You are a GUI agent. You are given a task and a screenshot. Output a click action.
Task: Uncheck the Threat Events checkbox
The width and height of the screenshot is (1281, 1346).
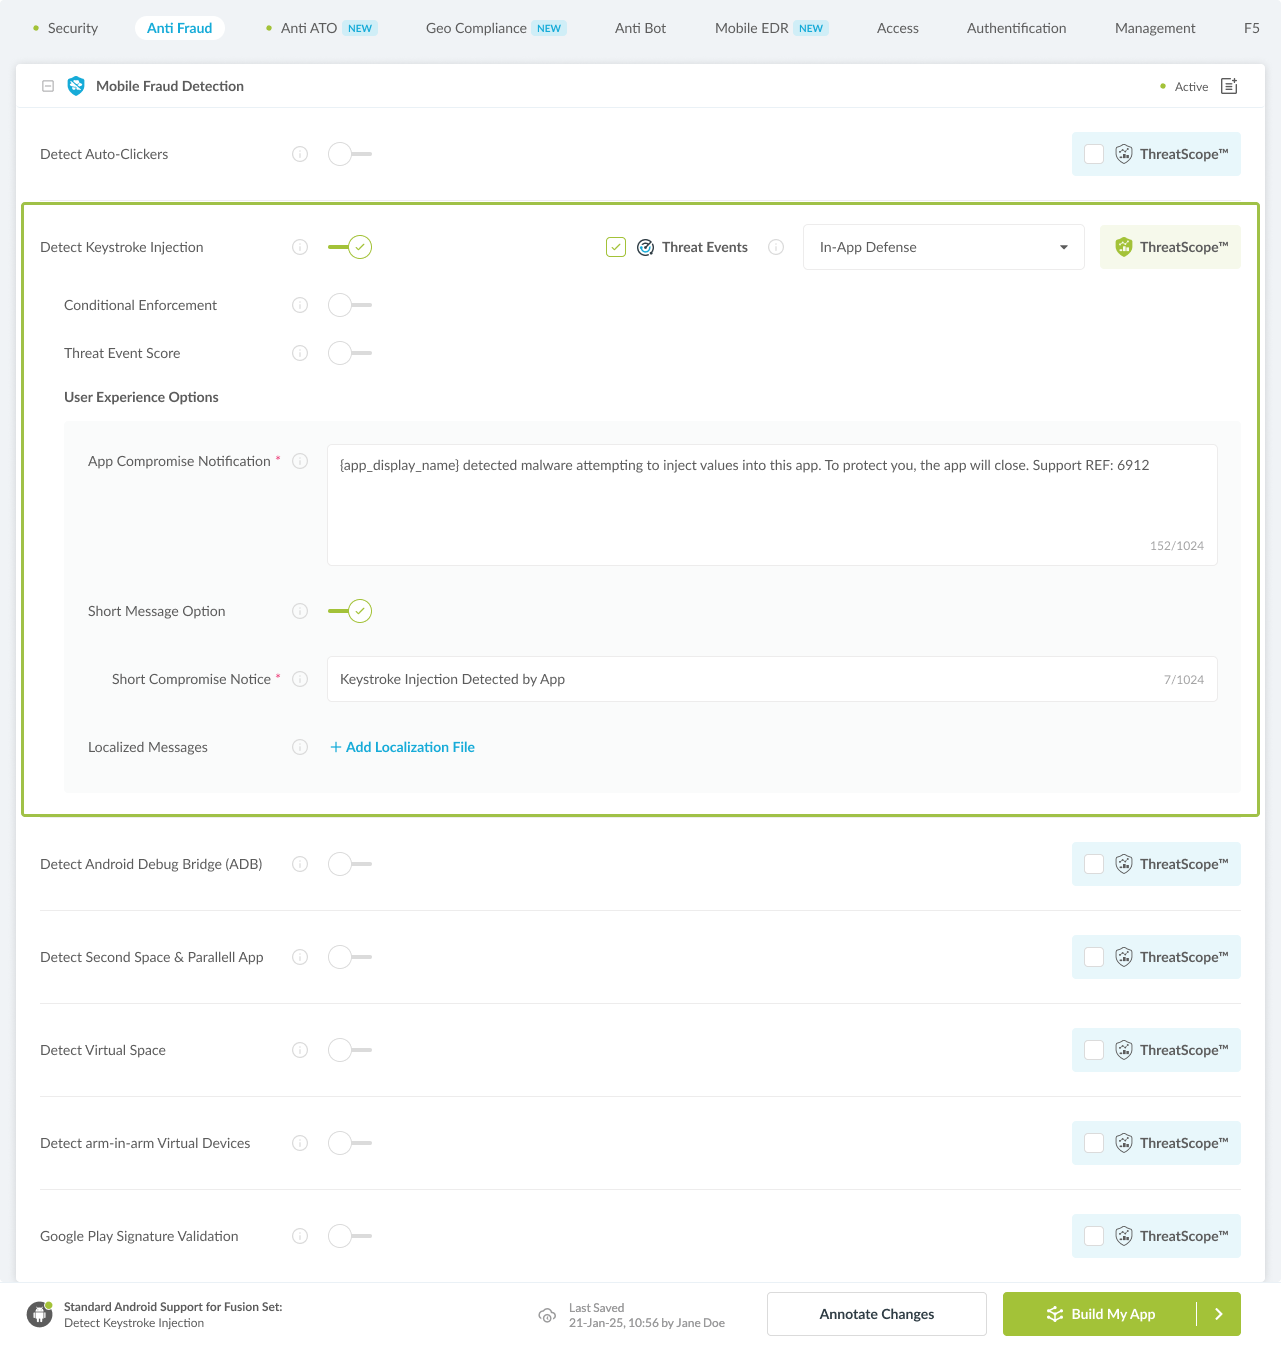[x=615, y=246]
